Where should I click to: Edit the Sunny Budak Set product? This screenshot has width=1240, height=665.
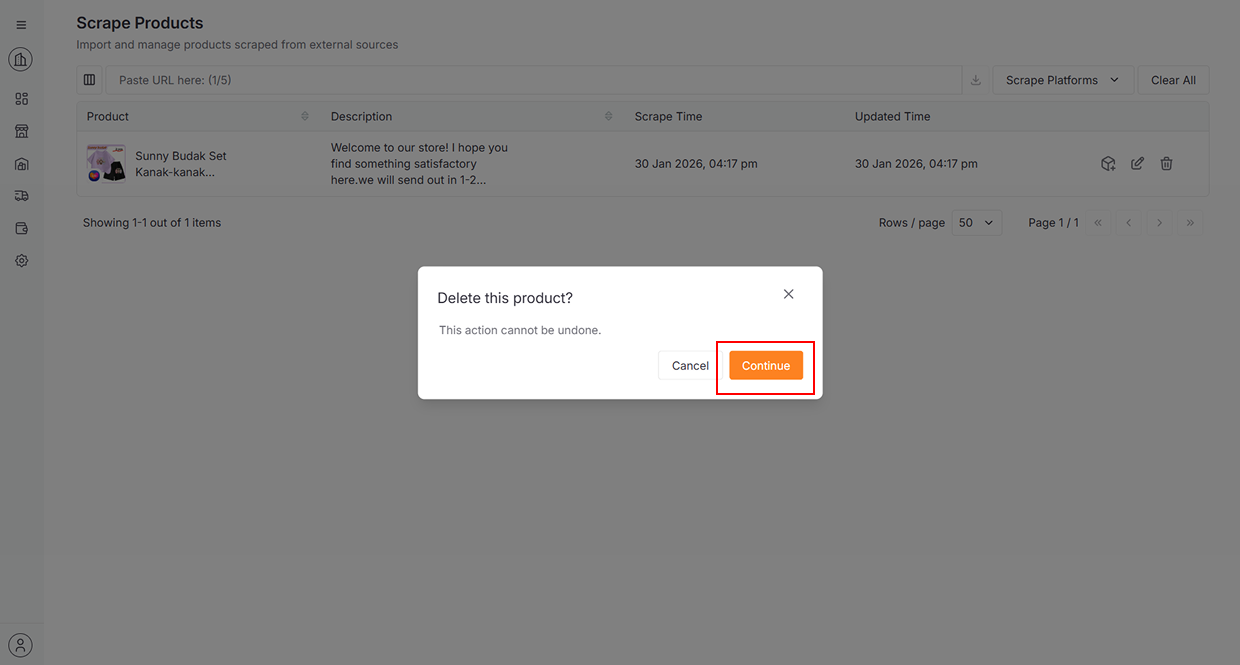pyautogui.click(x=1137, y=163)
